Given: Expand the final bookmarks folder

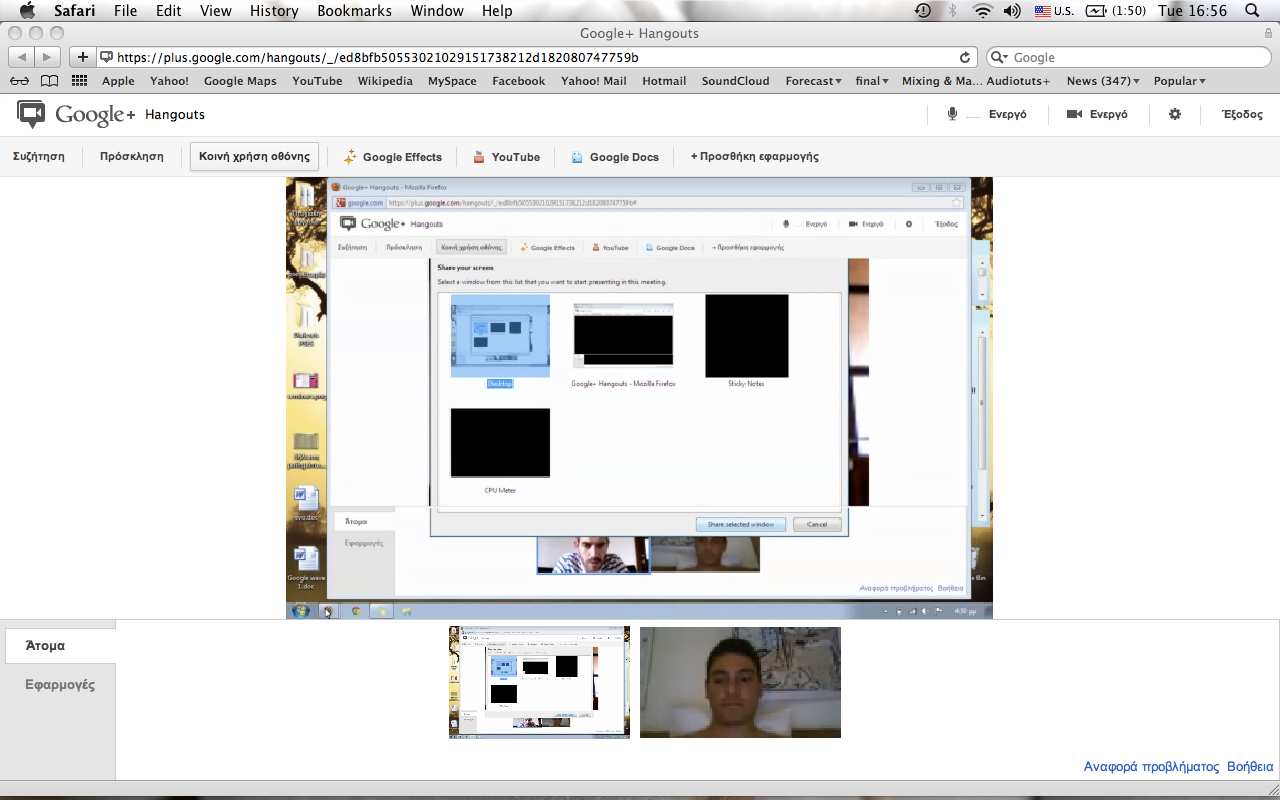Looking at the screenshot, I should coord(872,81).
